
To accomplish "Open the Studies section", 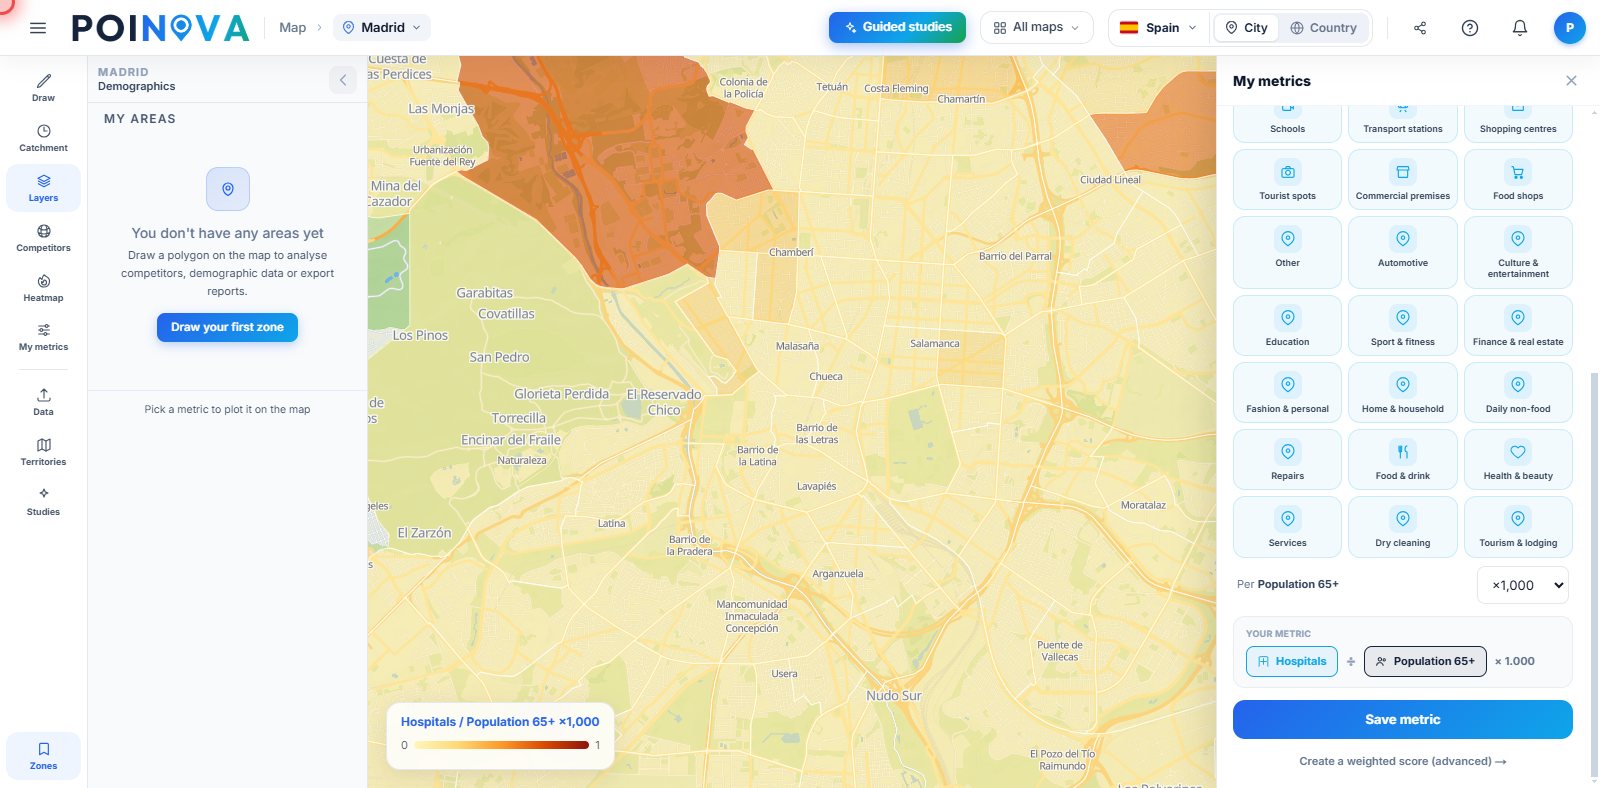I will coord(43,502).
